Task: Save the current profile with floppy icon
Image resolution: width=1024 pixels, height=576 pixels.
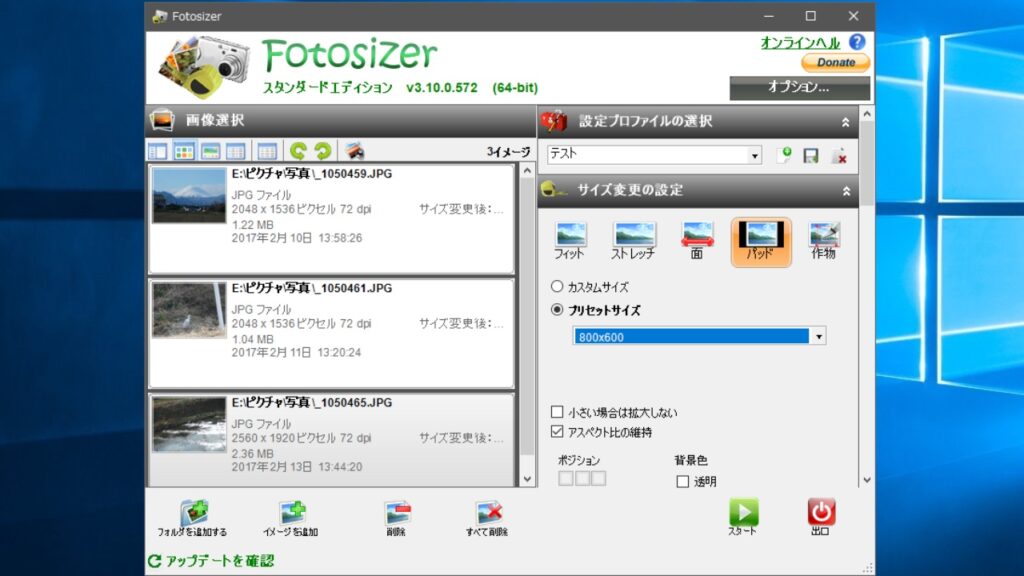Action: pos(811,155)
